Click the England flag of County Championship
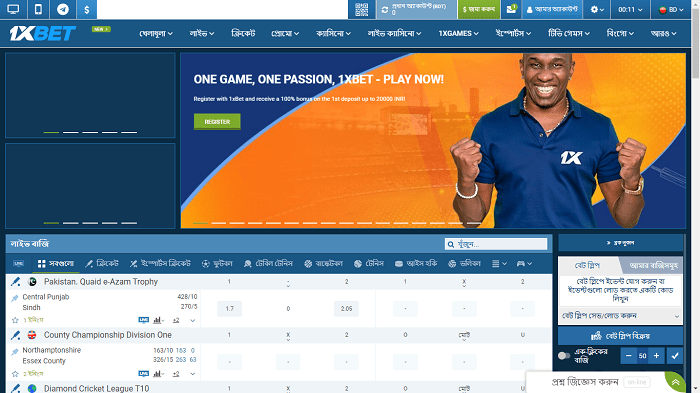This screenshot has height=393, width=700. pos(32,335)
